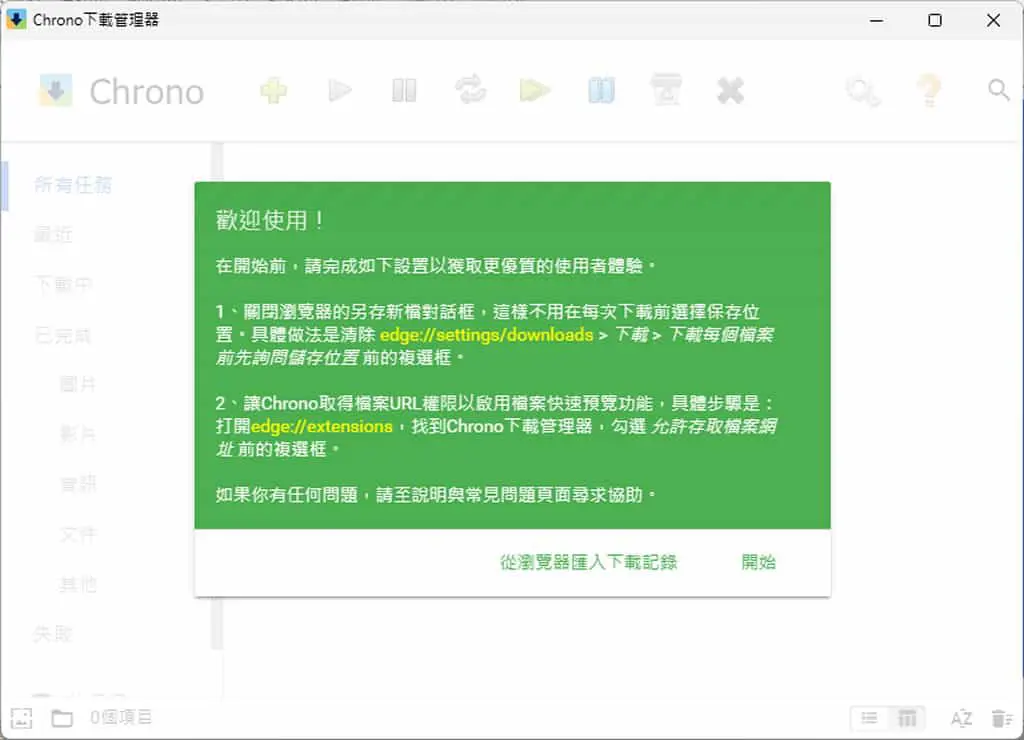
Task: Click the 開始 button in welcome dialog
Action: [758, 562]
